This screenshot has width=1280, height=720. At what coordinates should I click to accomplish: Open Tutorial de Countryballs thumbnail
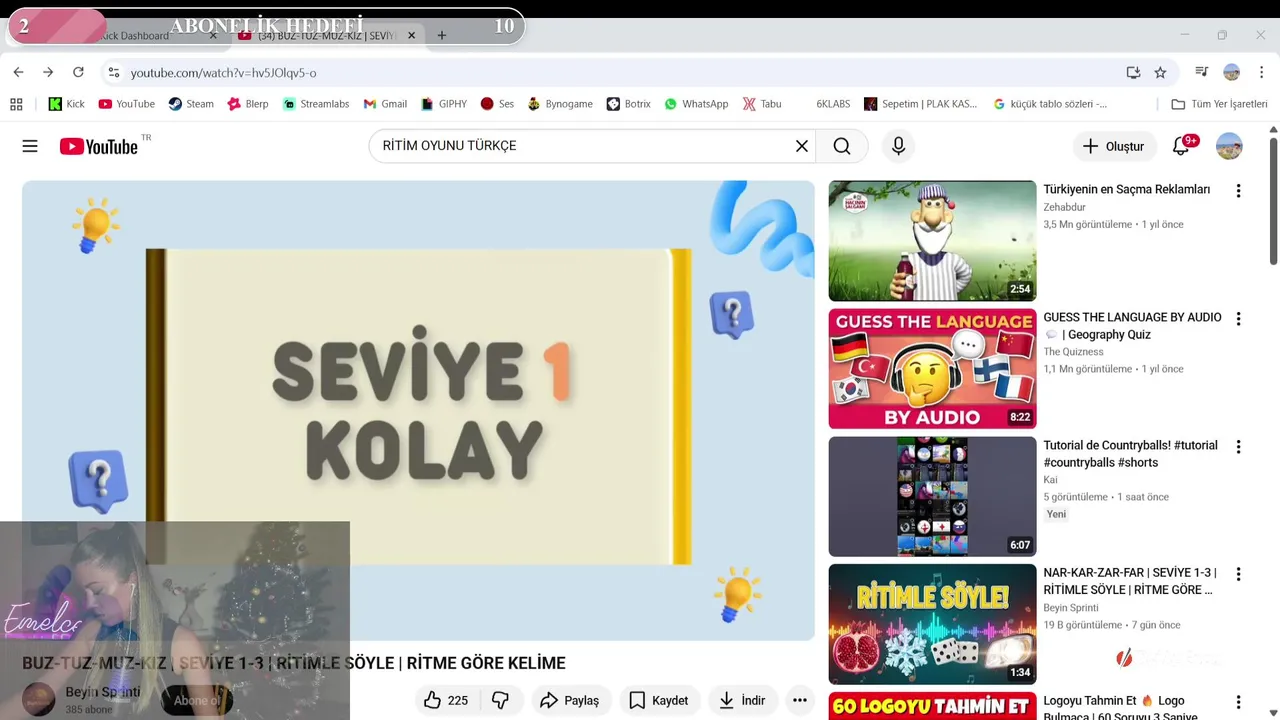(932, 496)
